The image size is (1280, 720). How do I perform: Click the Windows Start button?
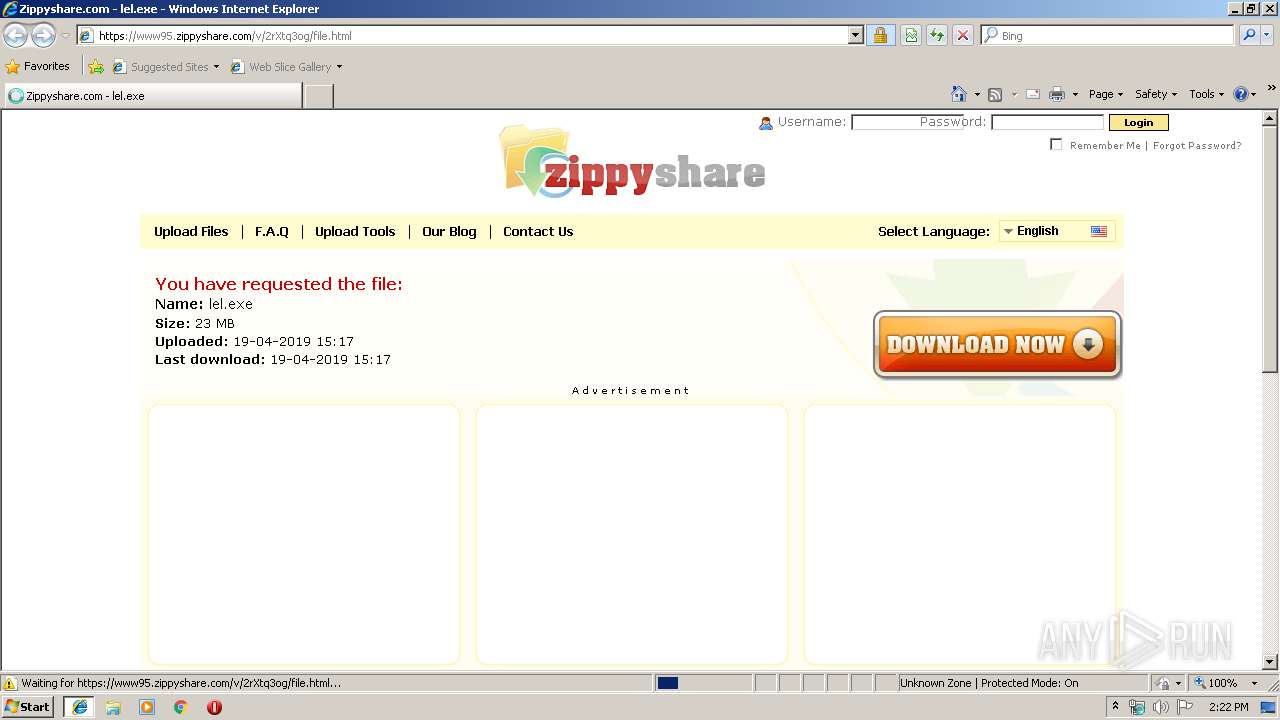[27, 707]
